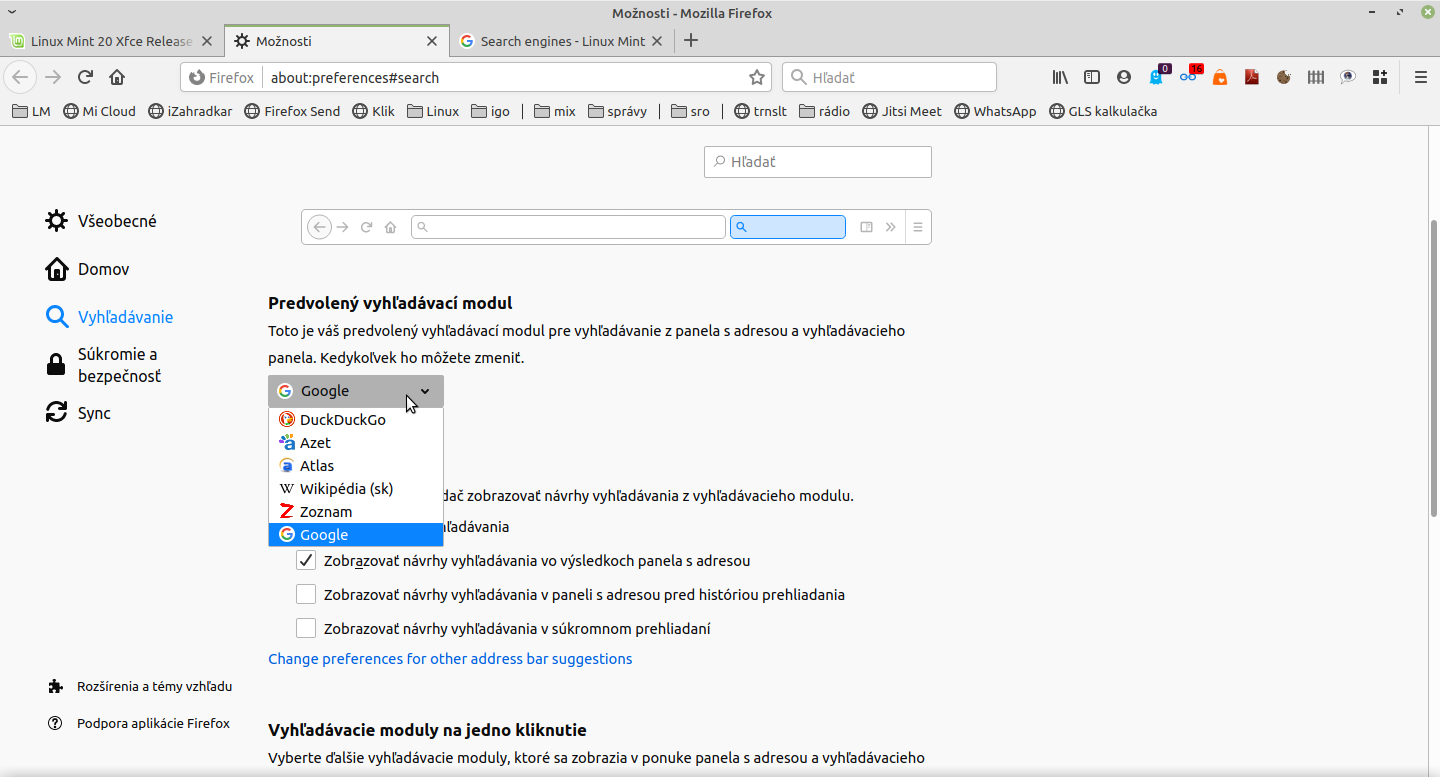This screenshot has width=1440, height=777.
Task: Click the Home toolbar icon
Action: click(117, 77)
